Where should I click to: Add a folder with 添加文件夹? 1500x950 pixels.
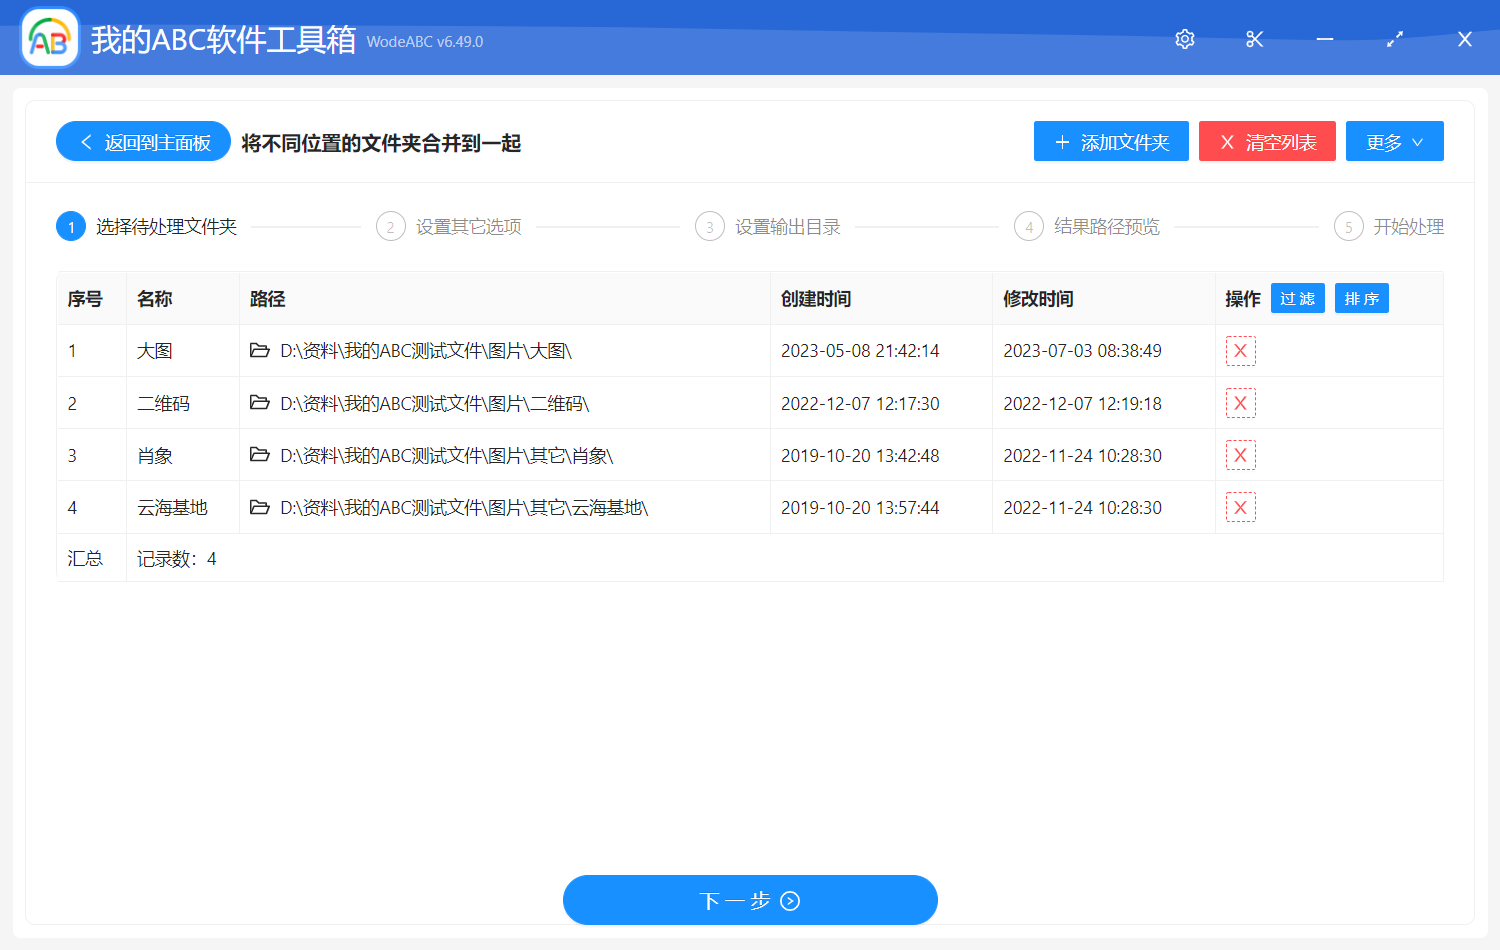tap(1111, 141)
